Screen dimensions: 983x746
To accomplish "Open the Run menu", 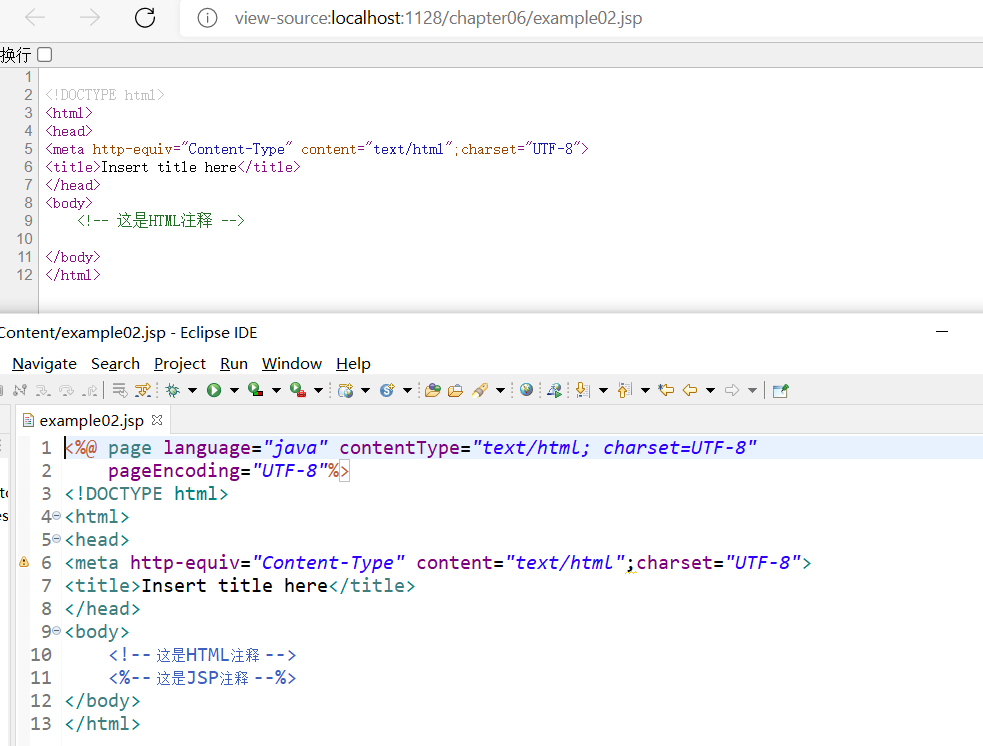I will pyautogui.click(x=234, y=364).
